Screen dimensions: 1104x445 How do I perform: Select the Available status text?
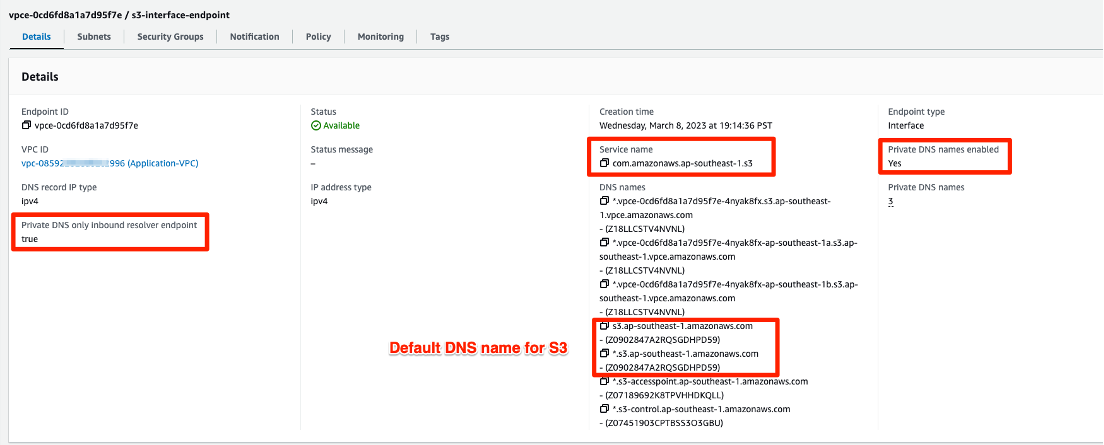[341, 125]
